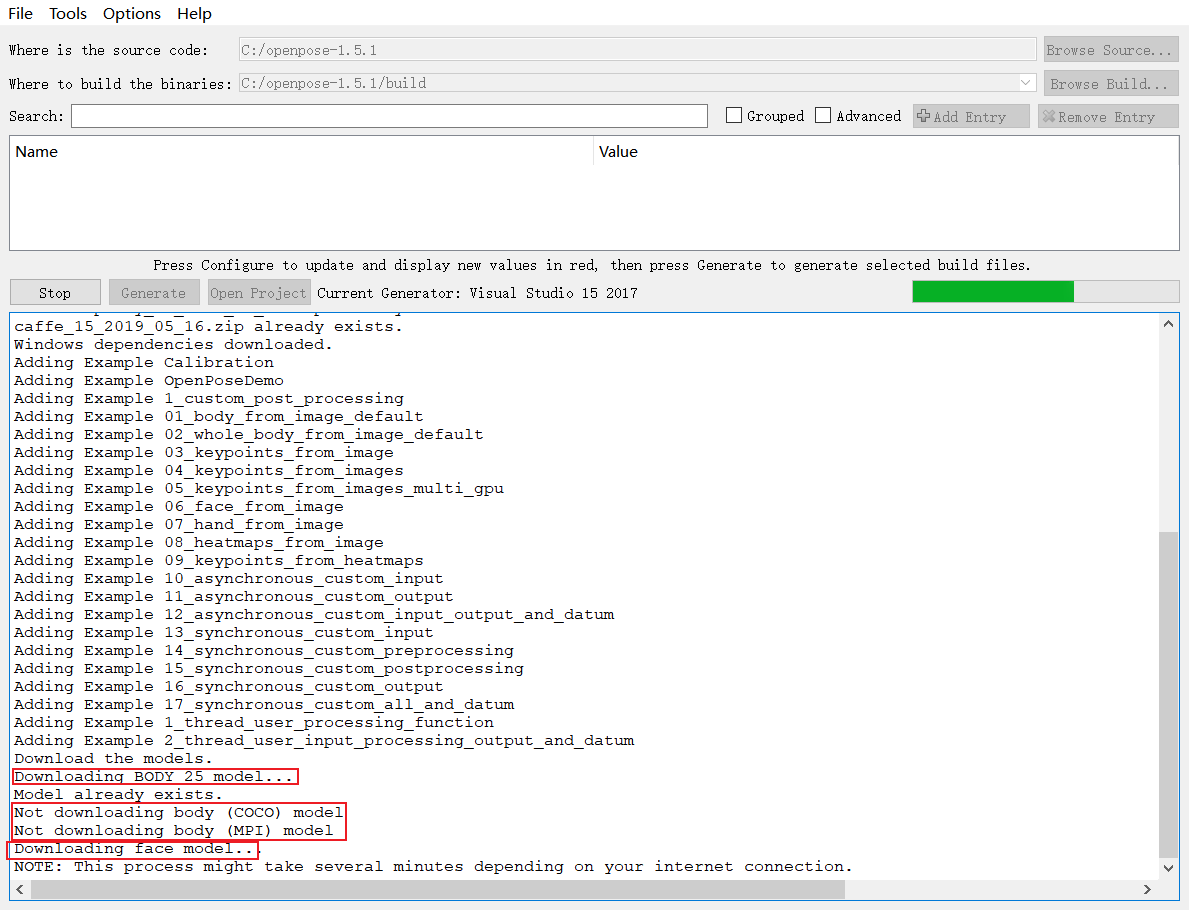
Task: Open the File menu
Action: [x=20, y=14]
